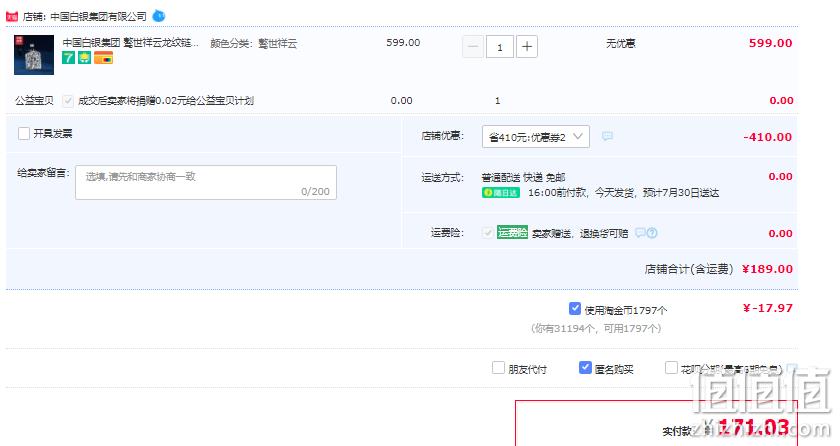The height and width of the screenshot is (446, 840).
Task: Toggle the 运费险 shipping insurance checkbox
Action: tap(488, 233)
